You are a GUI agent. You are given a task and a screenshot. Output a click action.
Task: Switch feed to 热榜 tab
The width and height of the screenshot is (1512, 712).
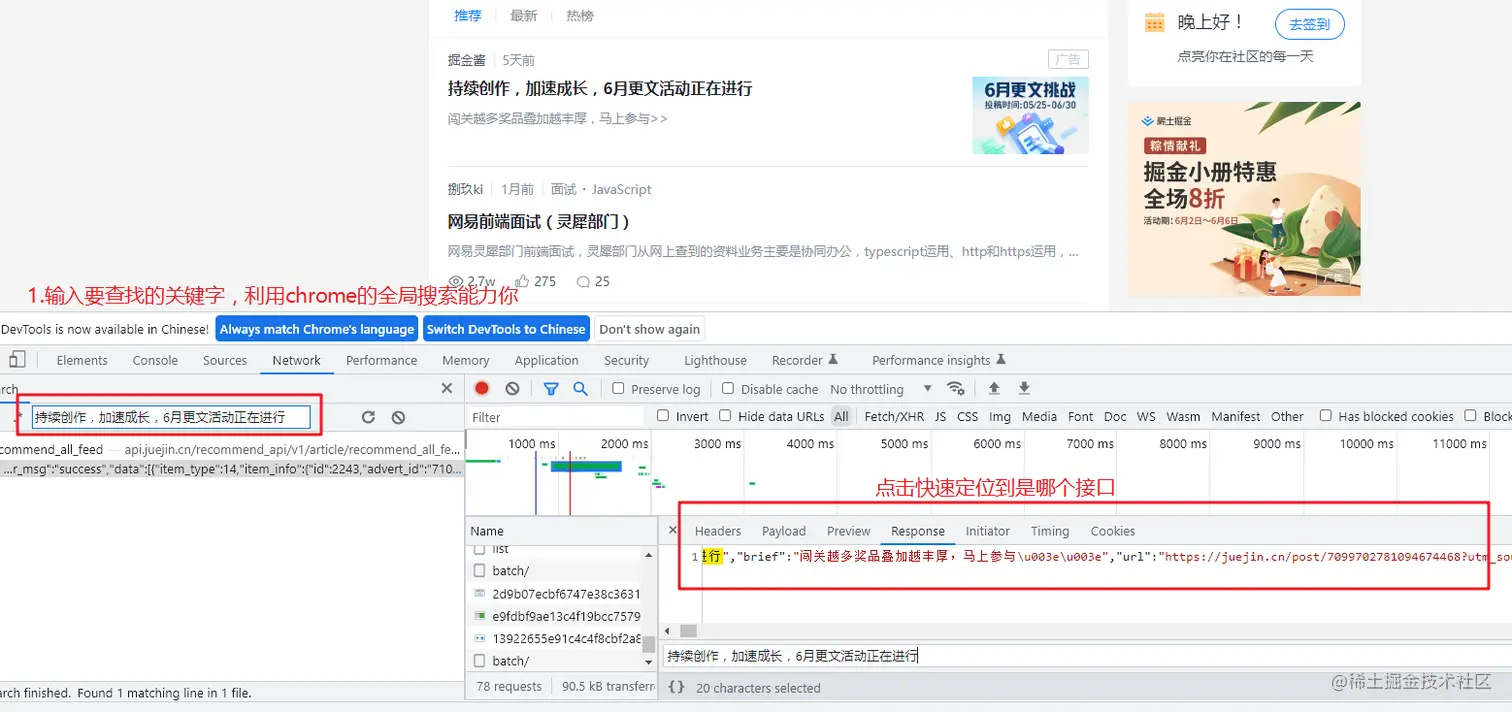[x=580, y=15]
